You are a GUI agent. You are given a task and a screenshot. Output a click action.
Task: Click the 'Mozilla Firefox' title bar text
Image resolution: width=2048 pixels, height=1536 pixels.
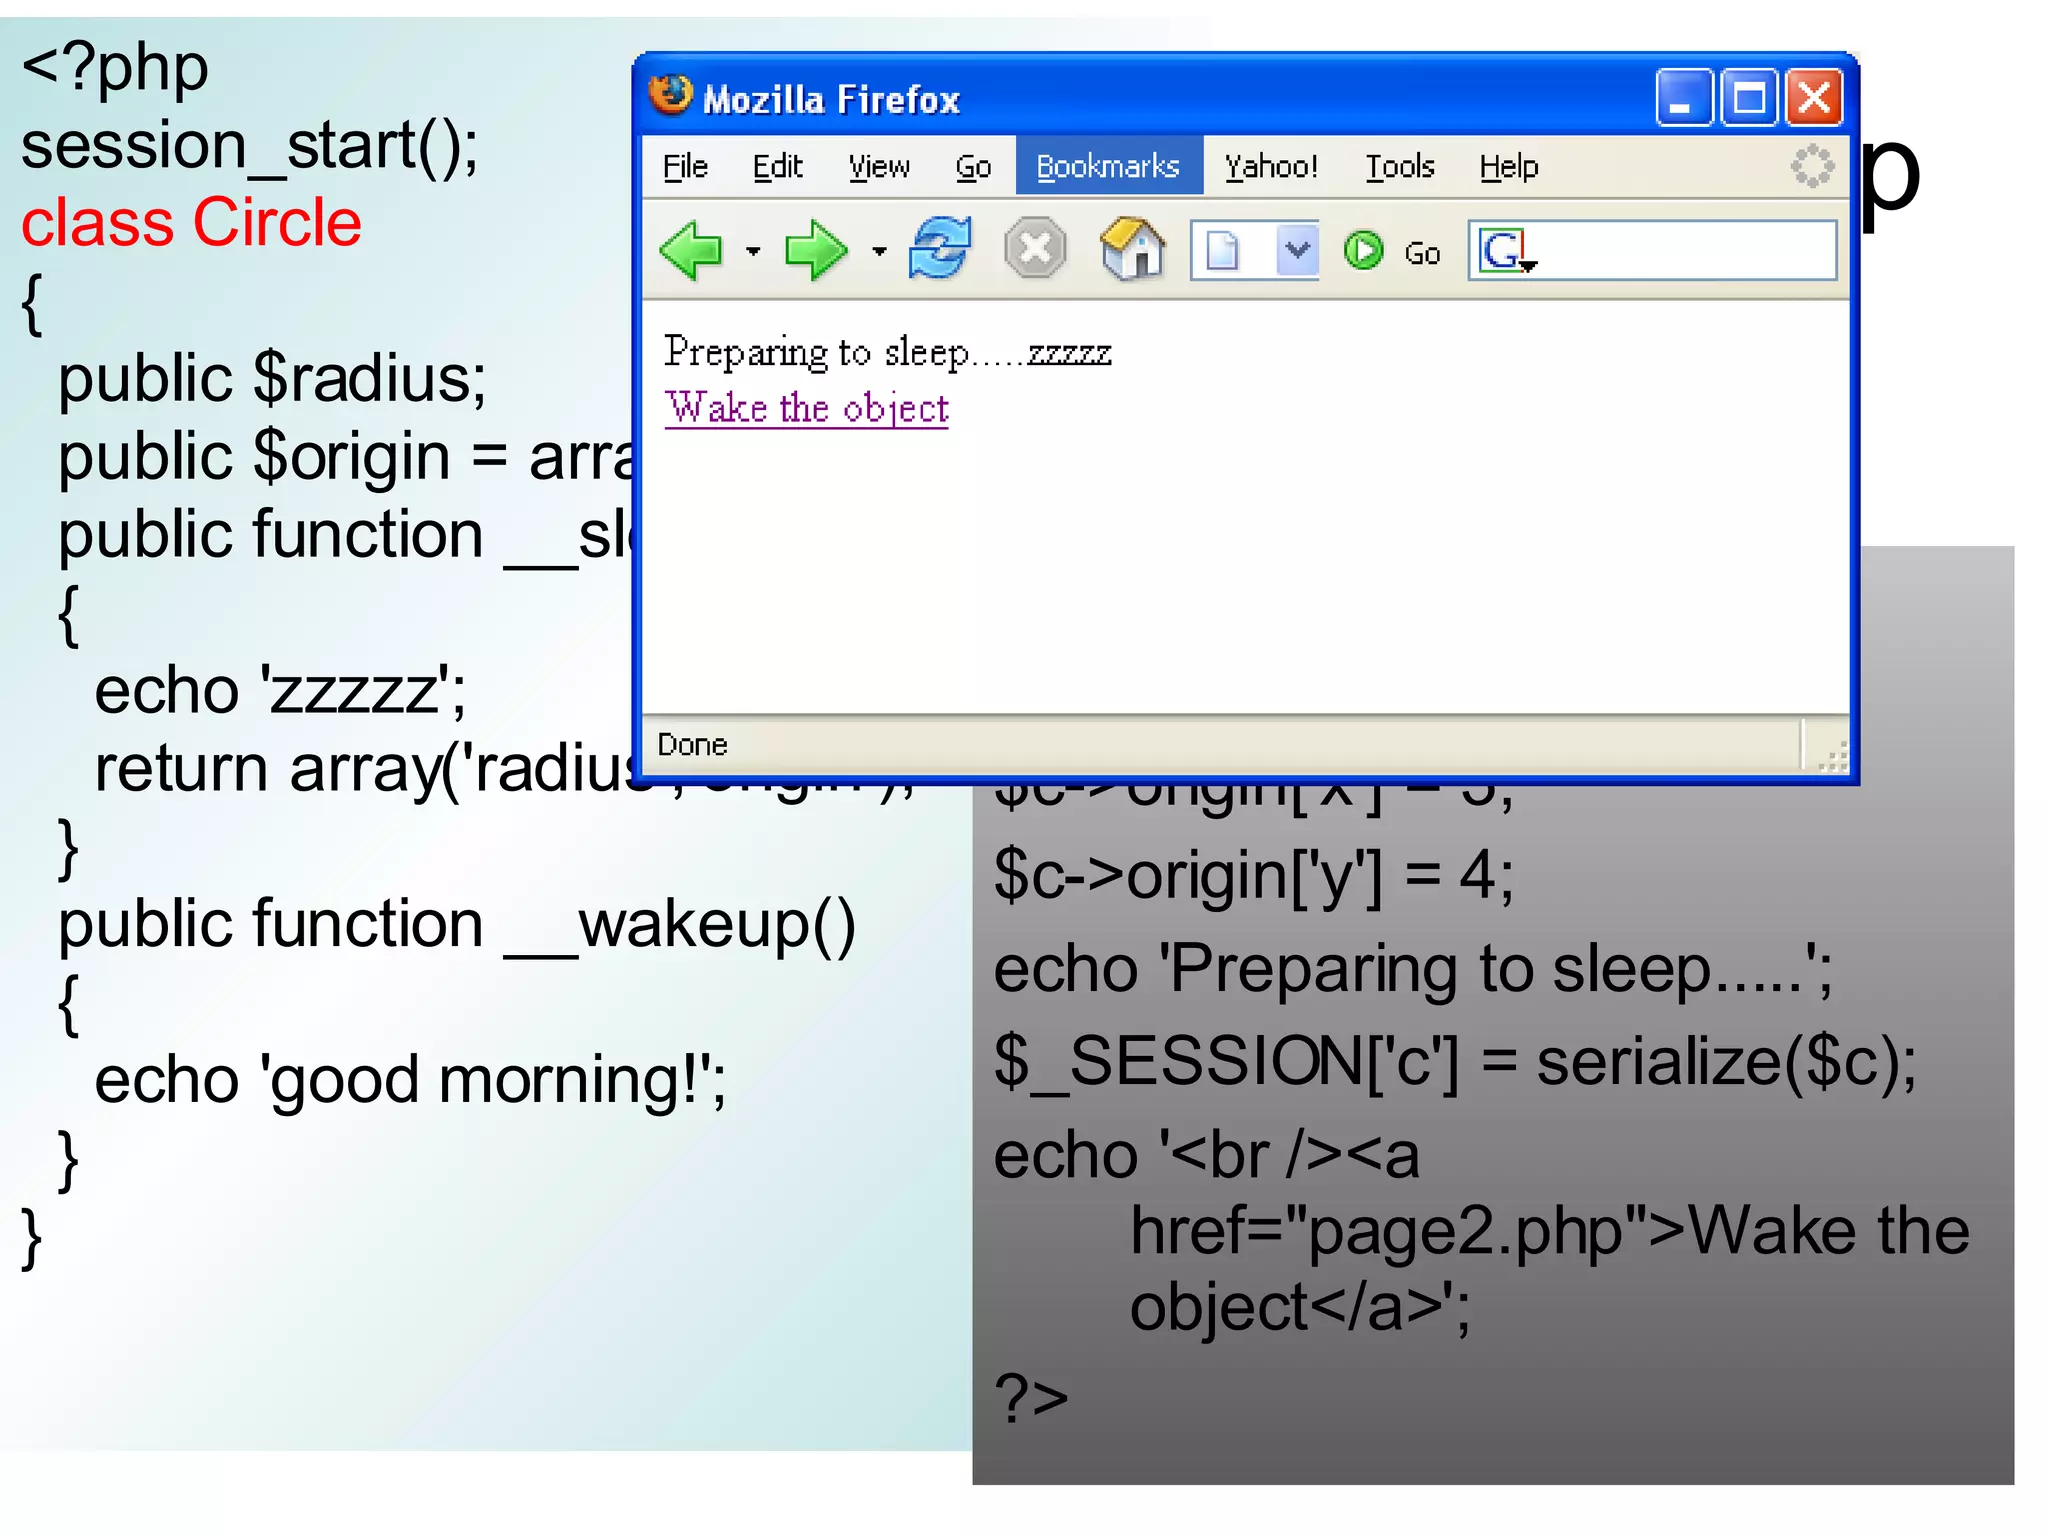[x=831, y=99]
